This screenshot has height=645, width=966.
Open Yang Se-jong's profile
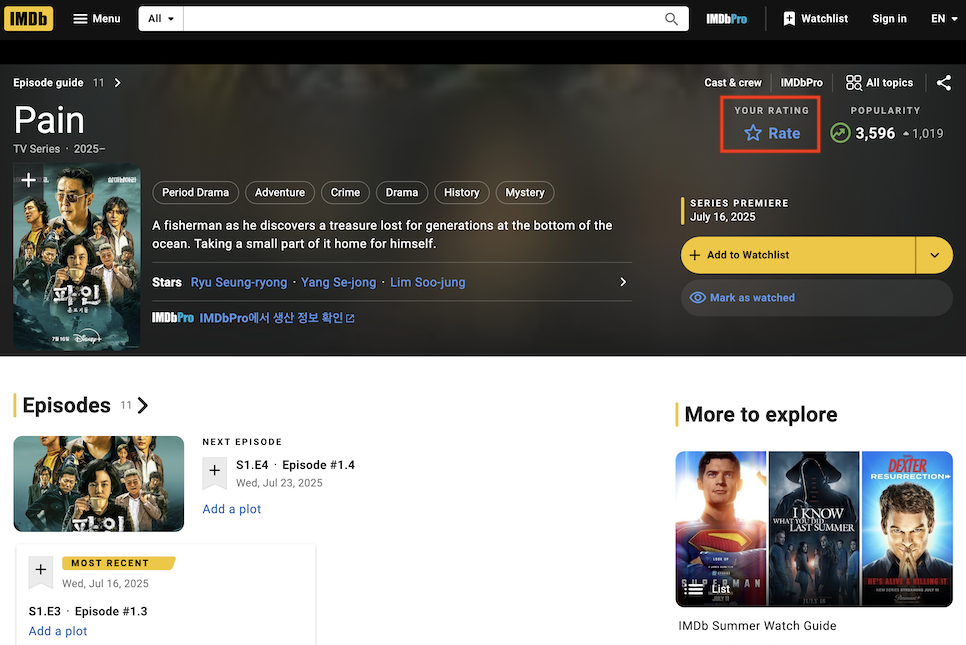(338, 282)
